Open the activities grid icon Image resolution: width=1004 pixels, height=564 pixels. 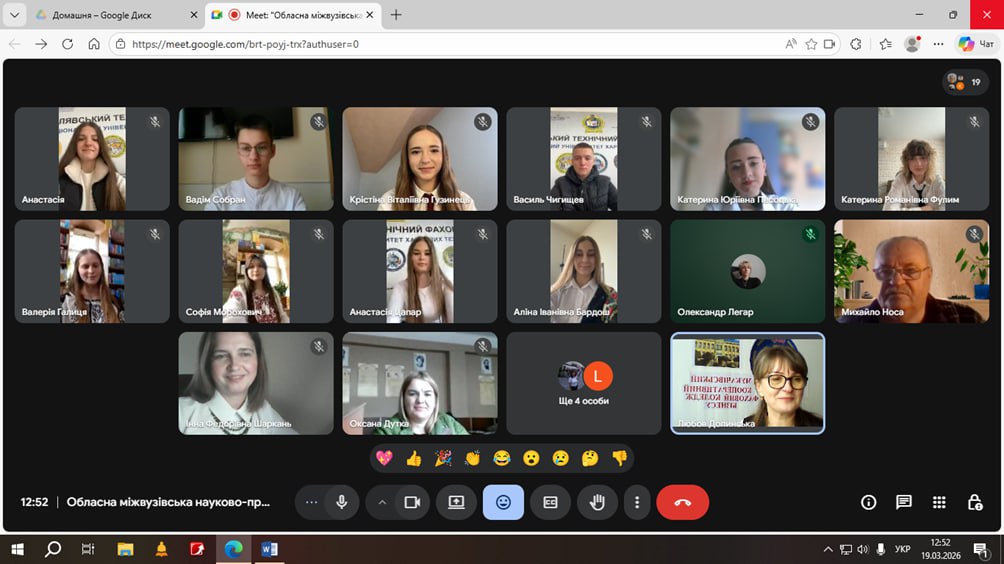[x=939, y=502]
